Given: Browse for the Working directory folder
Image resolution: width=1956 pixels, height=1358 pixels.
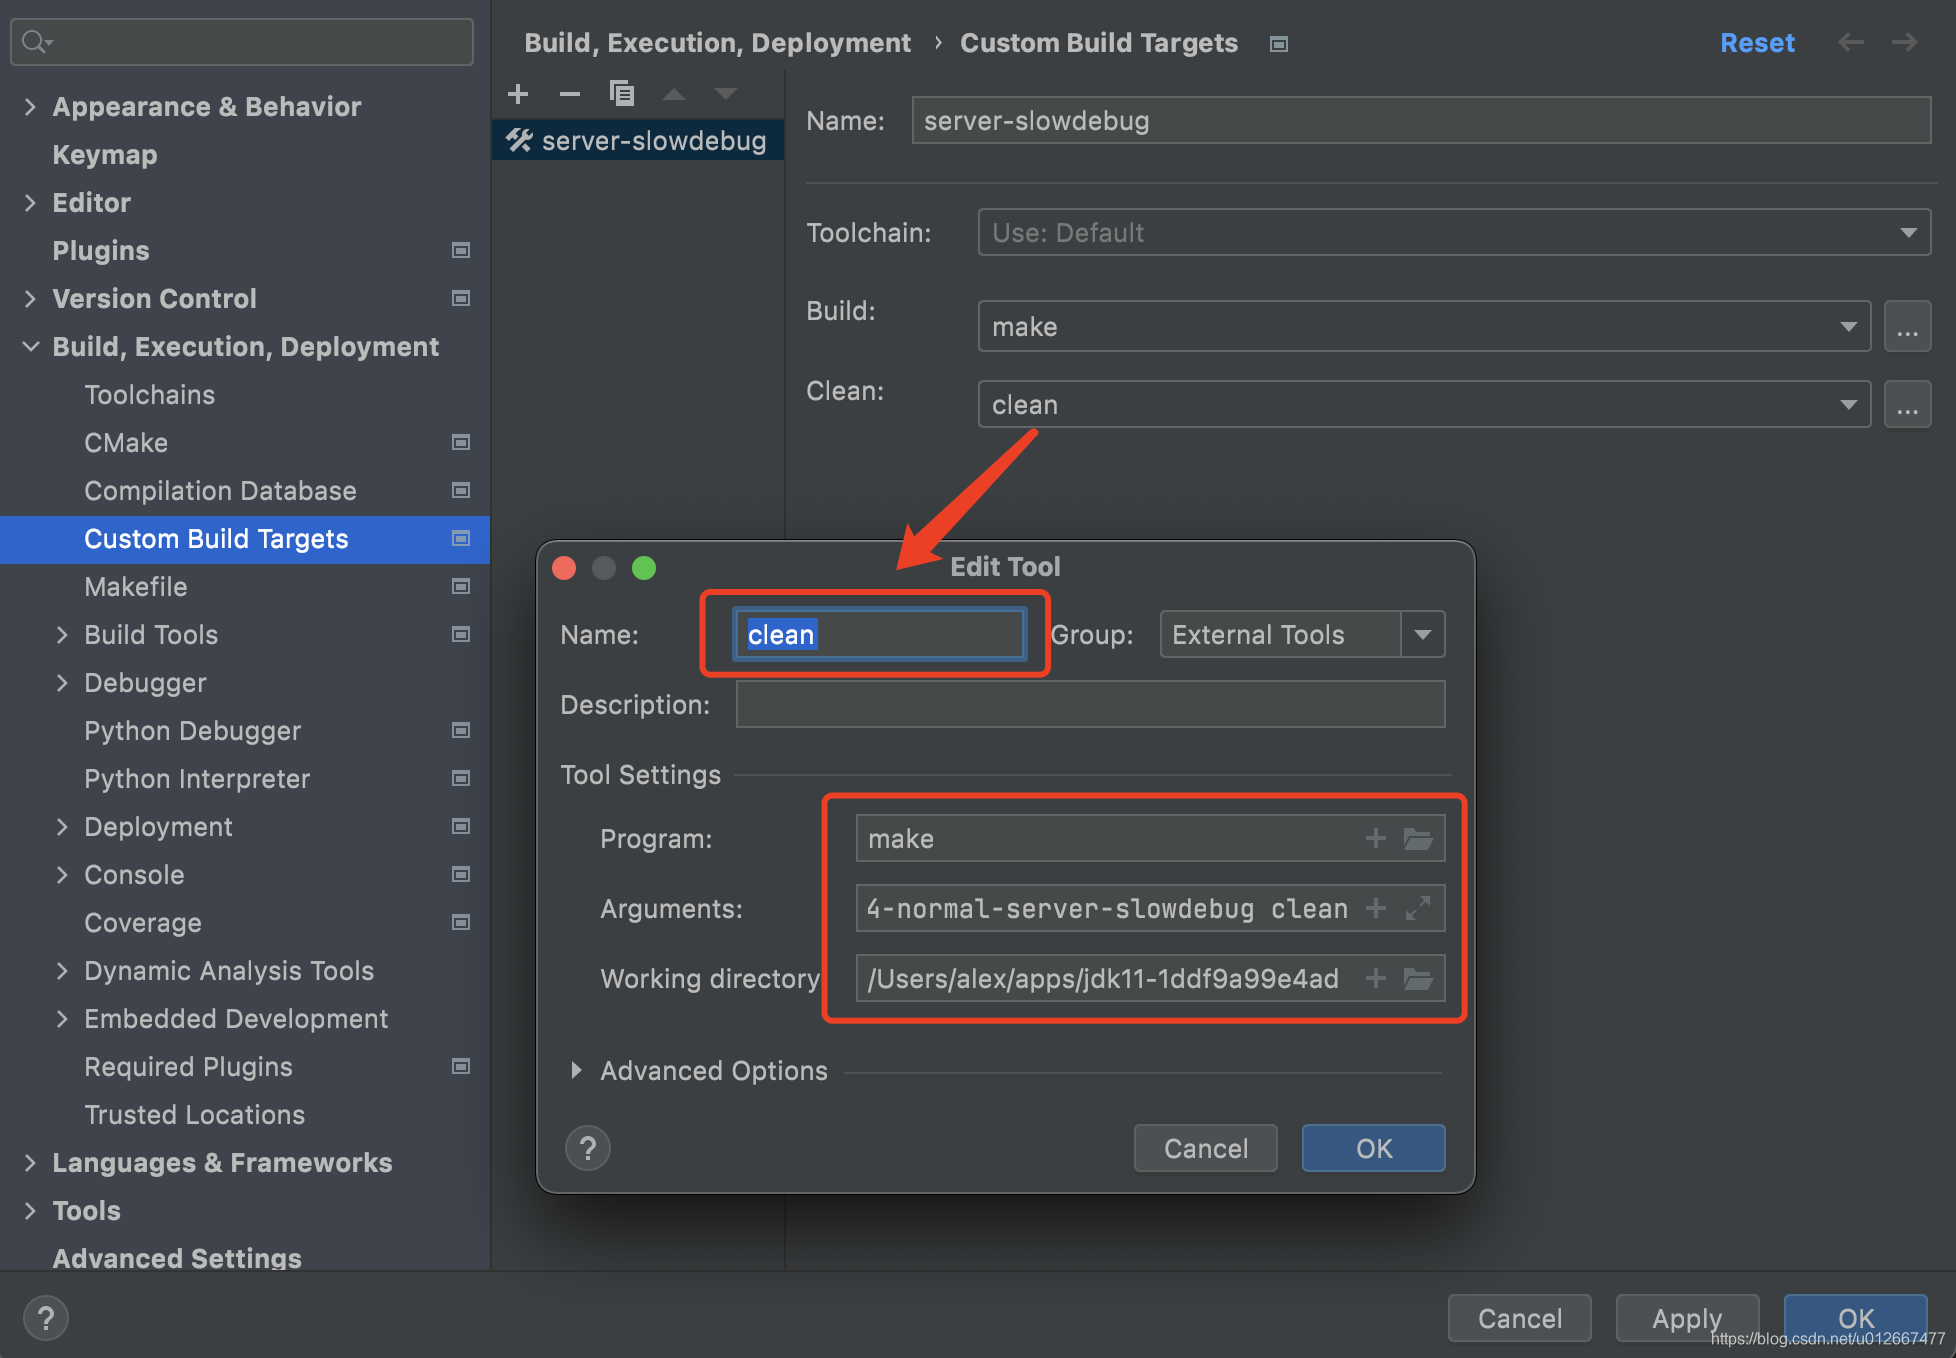Looking at the screenshot, I should [x=1418, y=978].
